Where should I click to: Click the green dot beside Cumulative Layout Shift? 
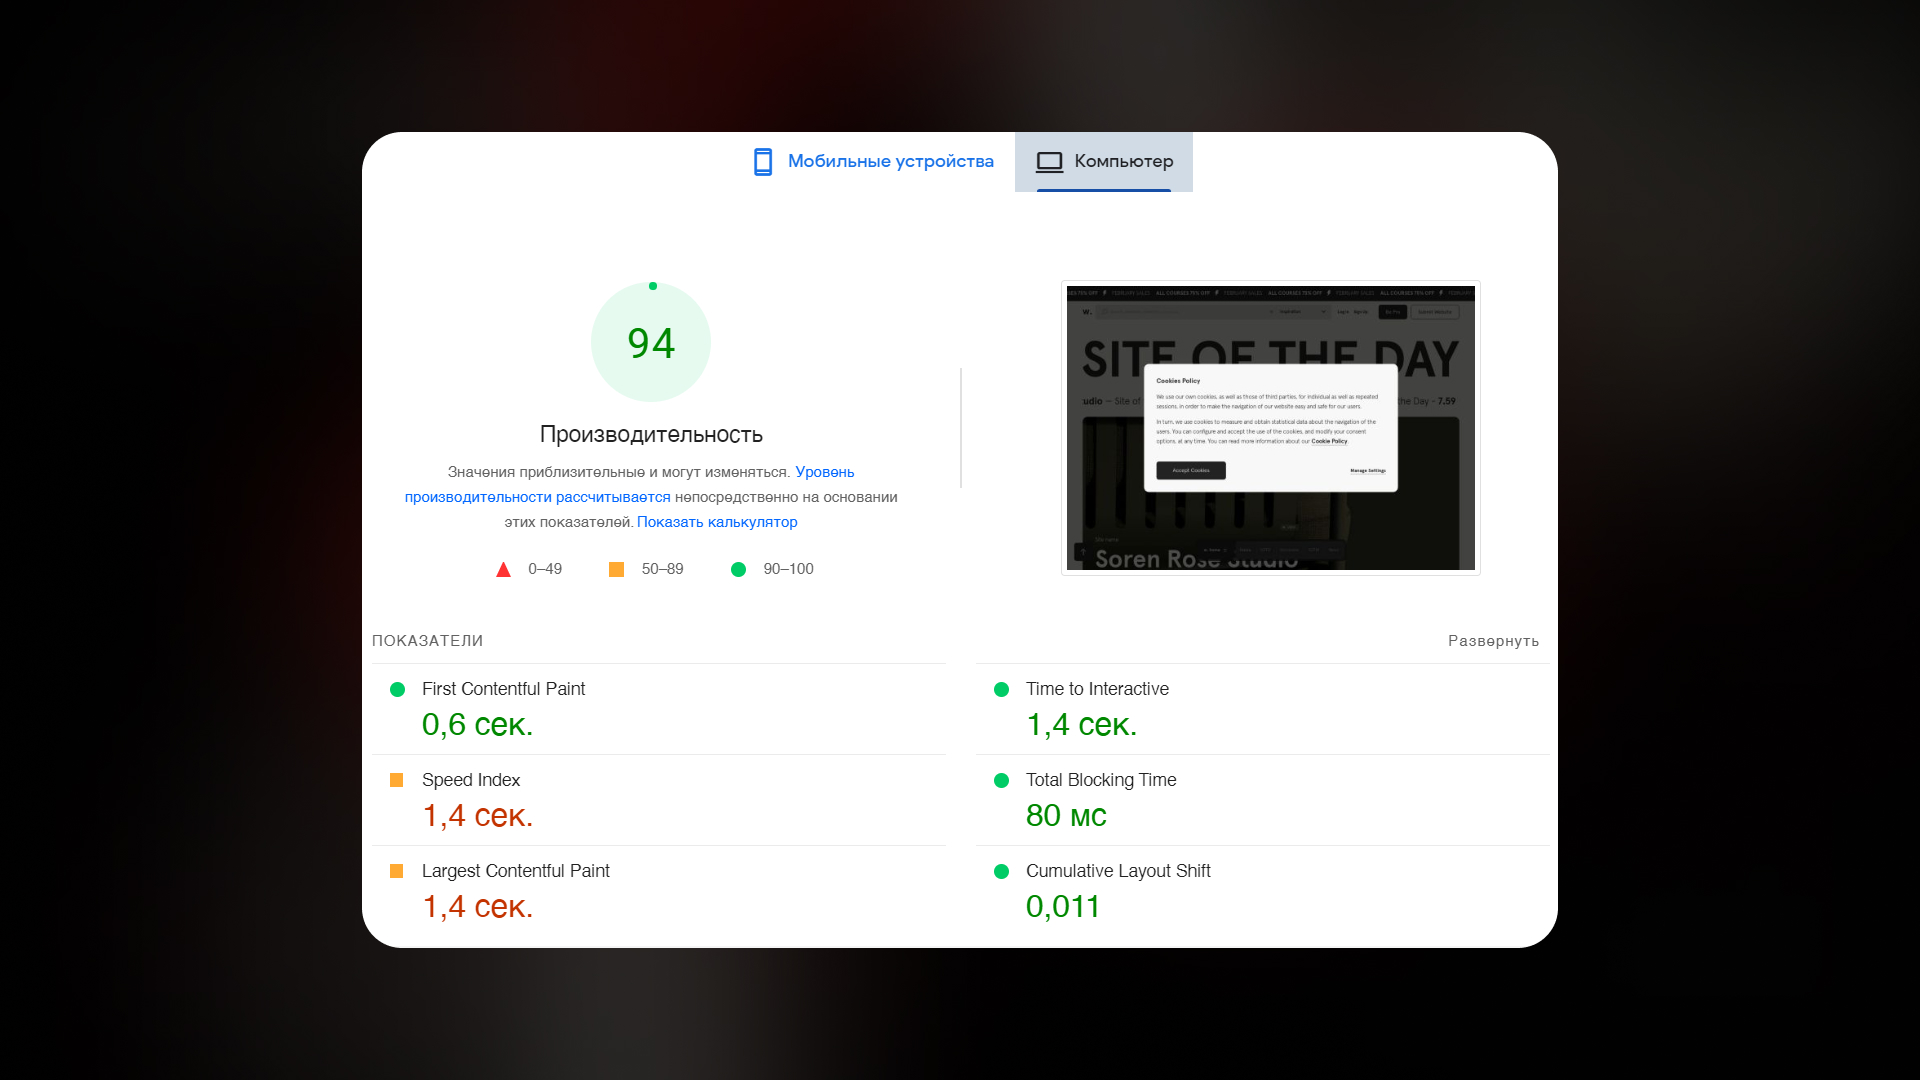click(x=1001, y=871)
